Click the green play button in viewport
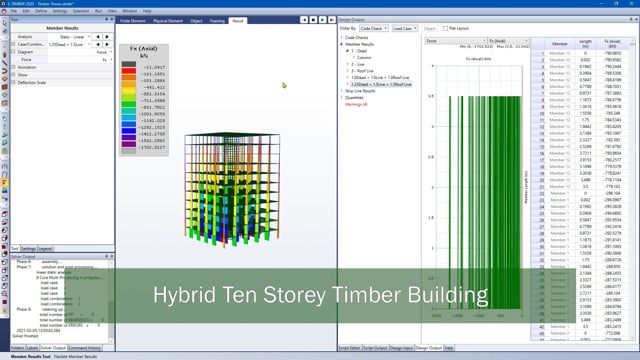The height and width of the screenshot is (360, 640). tap(322, 20)
